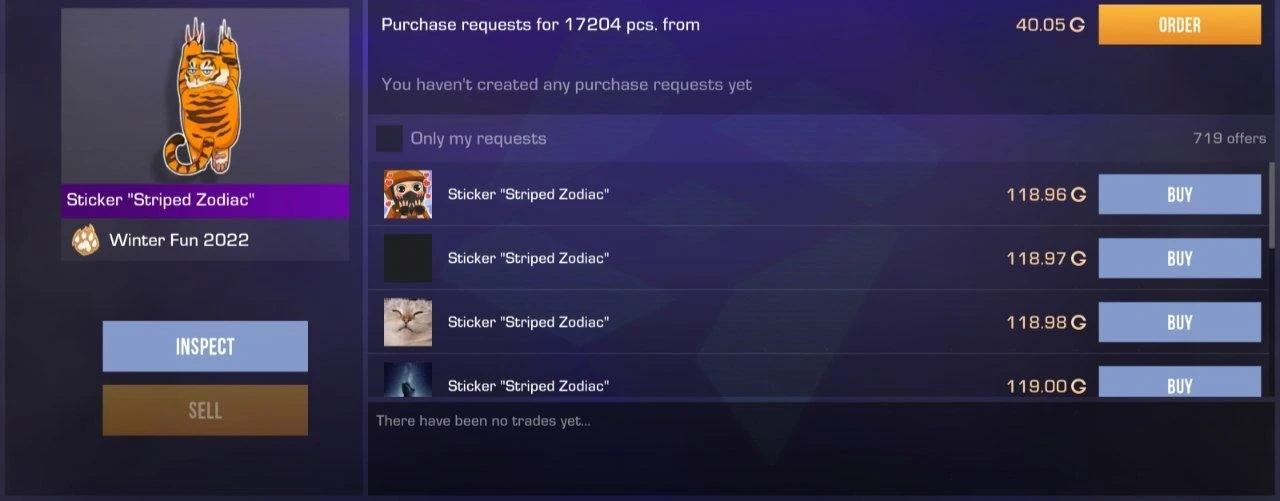Open the dark blank seller avatar

408,258
